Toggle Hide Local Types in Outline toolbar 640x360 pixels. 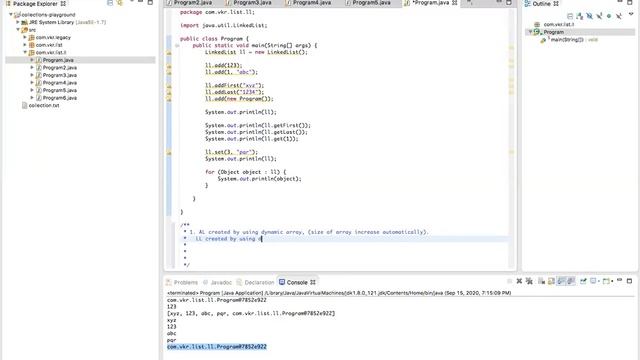click(x=619, y=16)
